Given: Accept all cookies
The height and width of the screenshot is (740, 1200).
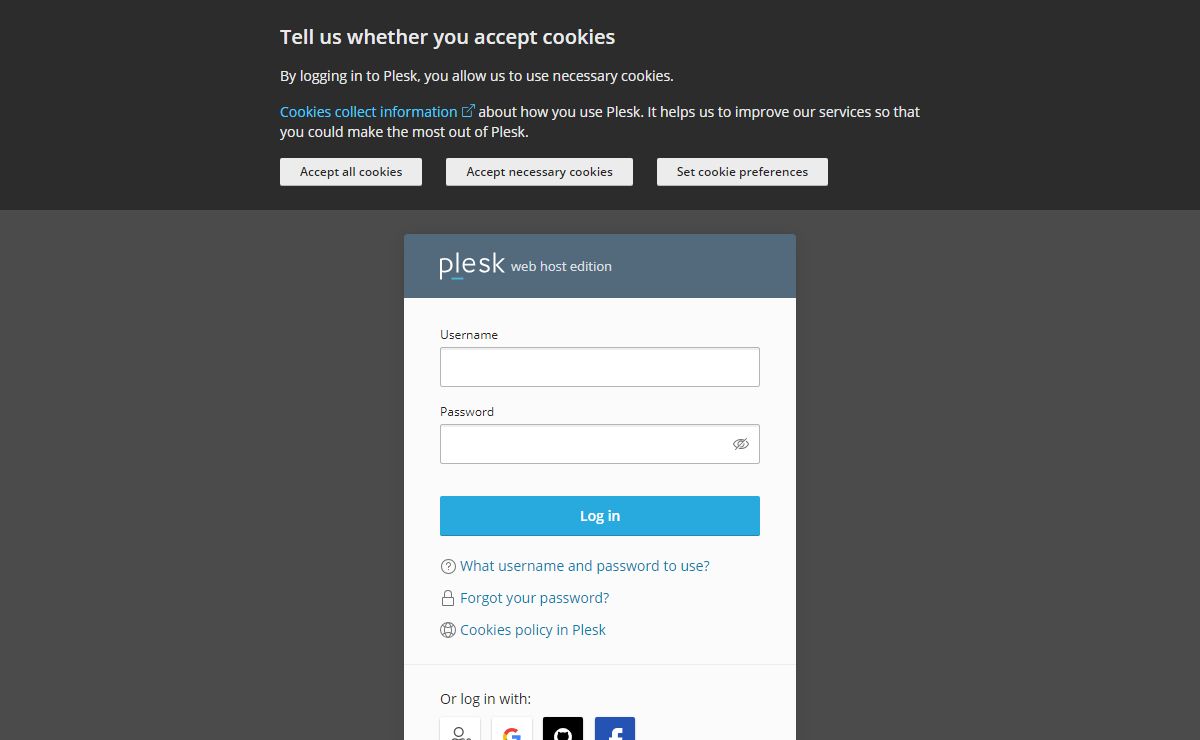Looking at the screenshot, I should [351, 172].
